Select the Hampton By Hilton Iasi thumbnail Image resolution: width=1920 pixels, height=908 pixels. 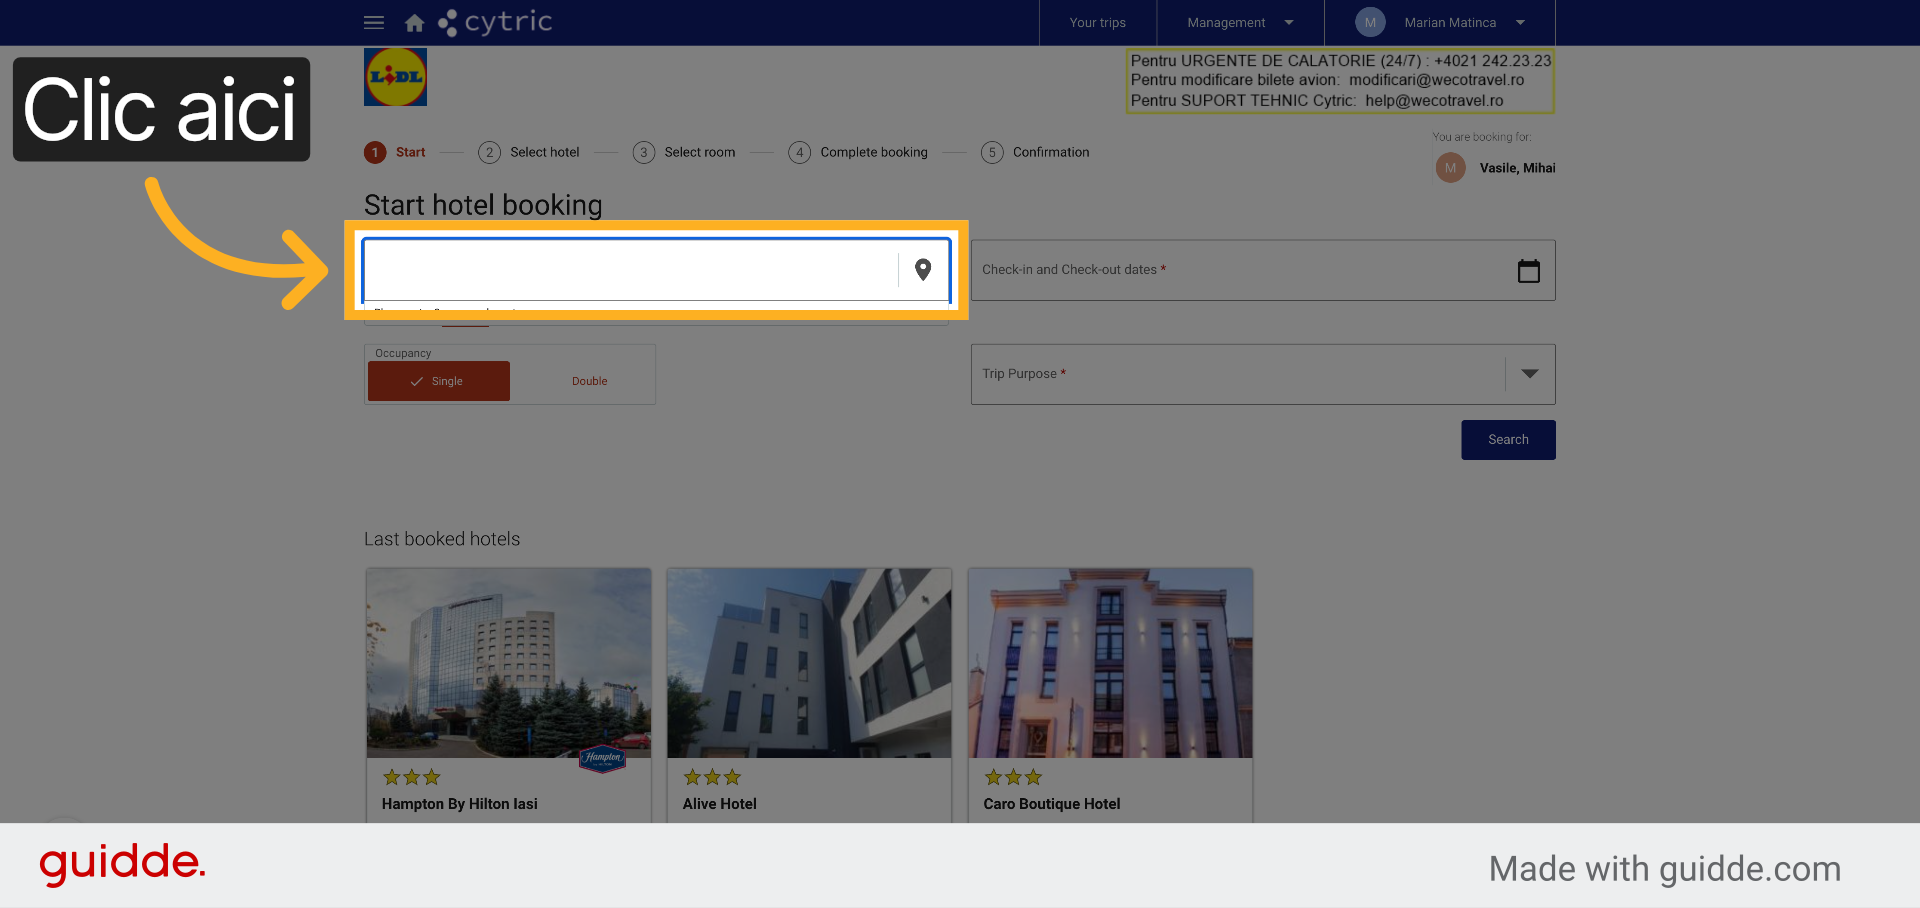[509, 663]
